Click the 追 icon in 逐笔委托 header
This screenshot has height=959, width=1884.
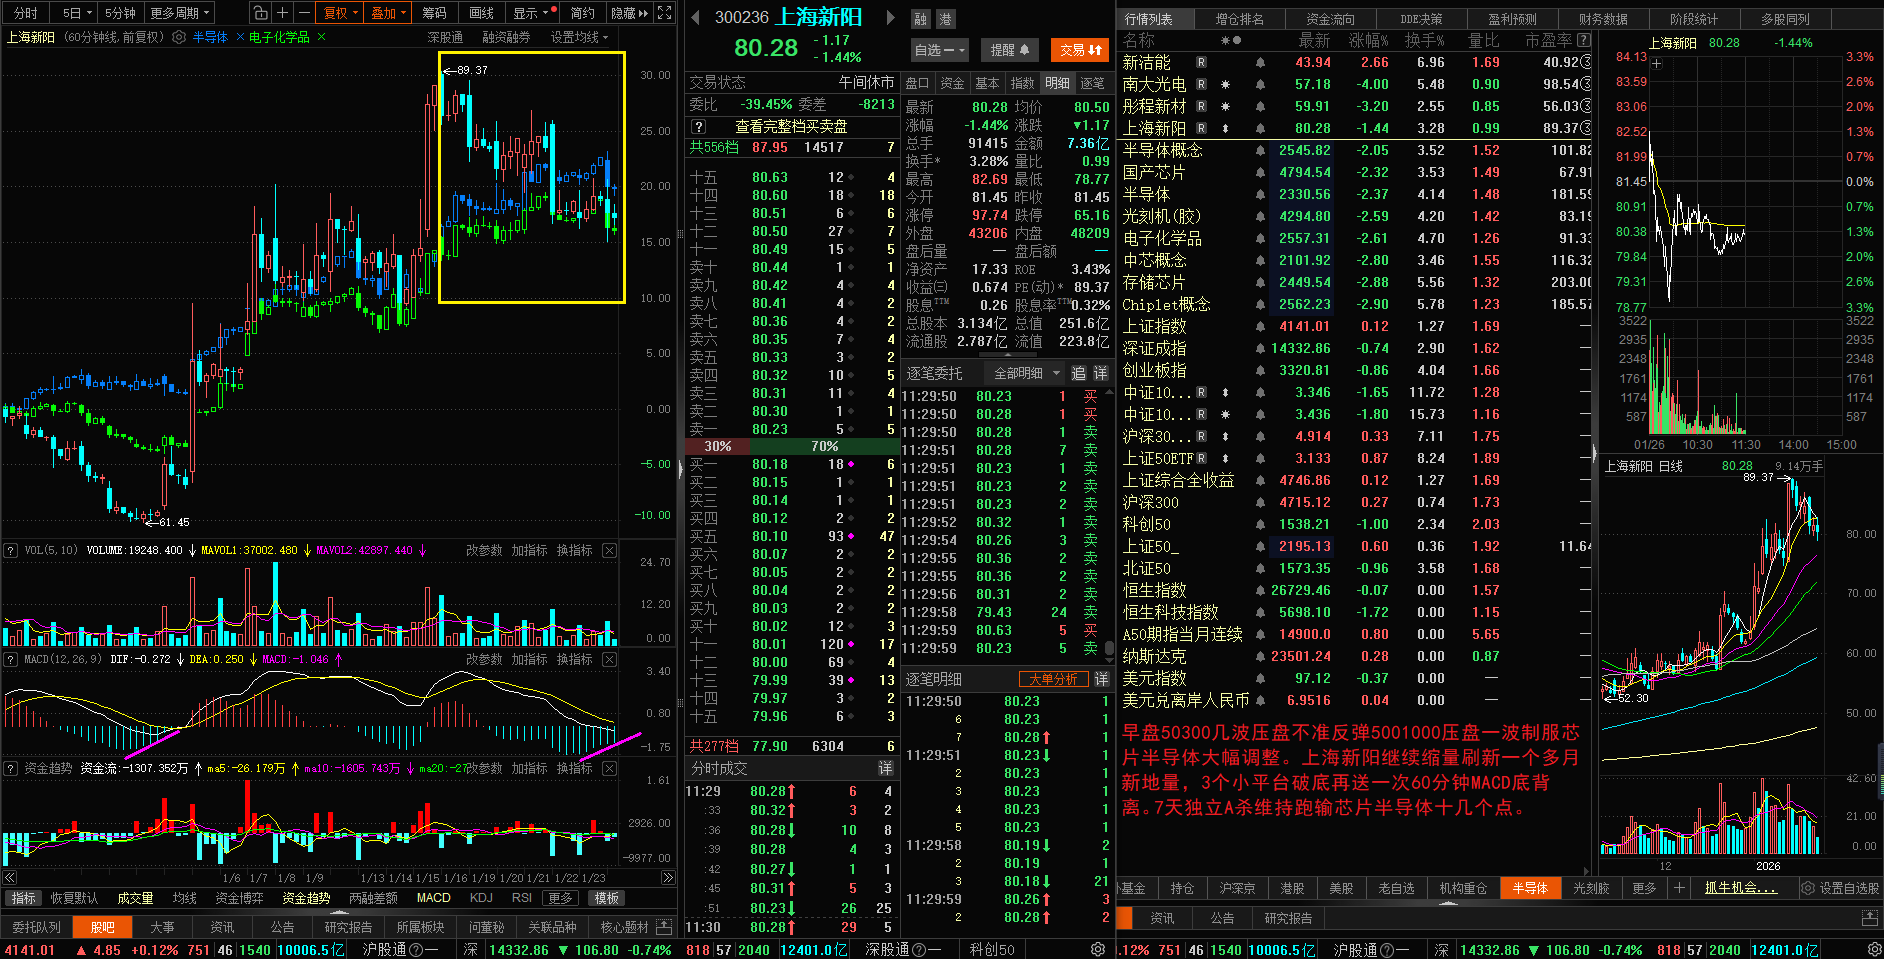pyautogui.click(x=1079, y=373)
